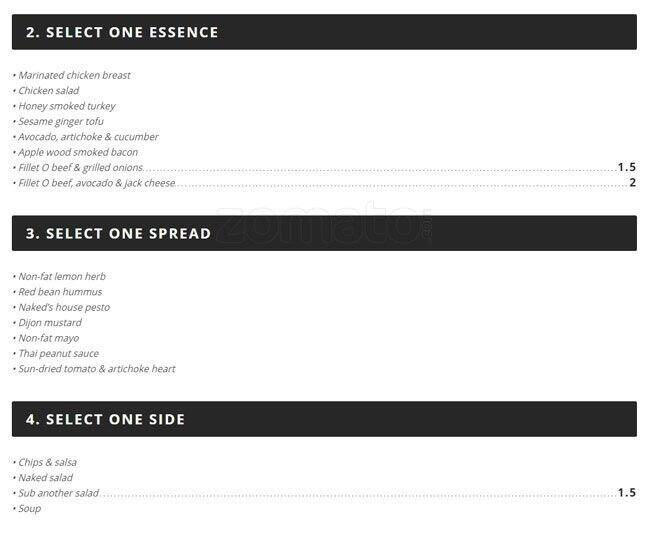Screen dimensions: 650x538
Task: Select Sun-dried tomato & artichoke heart
Action: point(96,369)
